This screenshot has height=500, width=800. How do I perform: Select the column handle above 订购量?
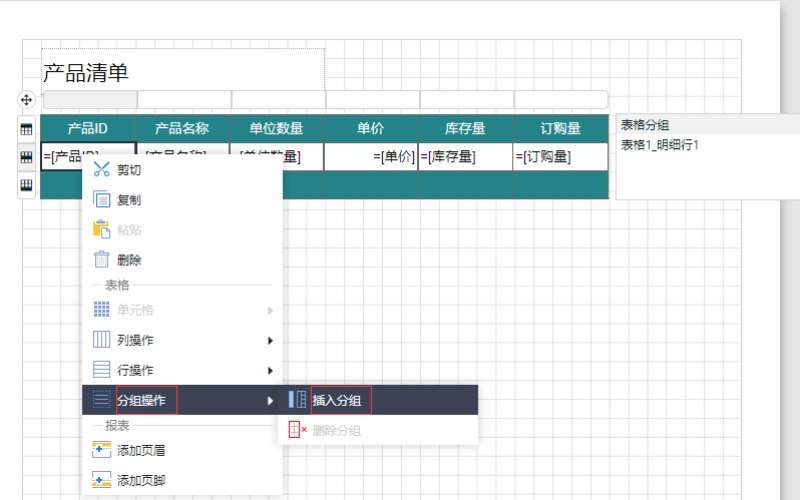561,99
